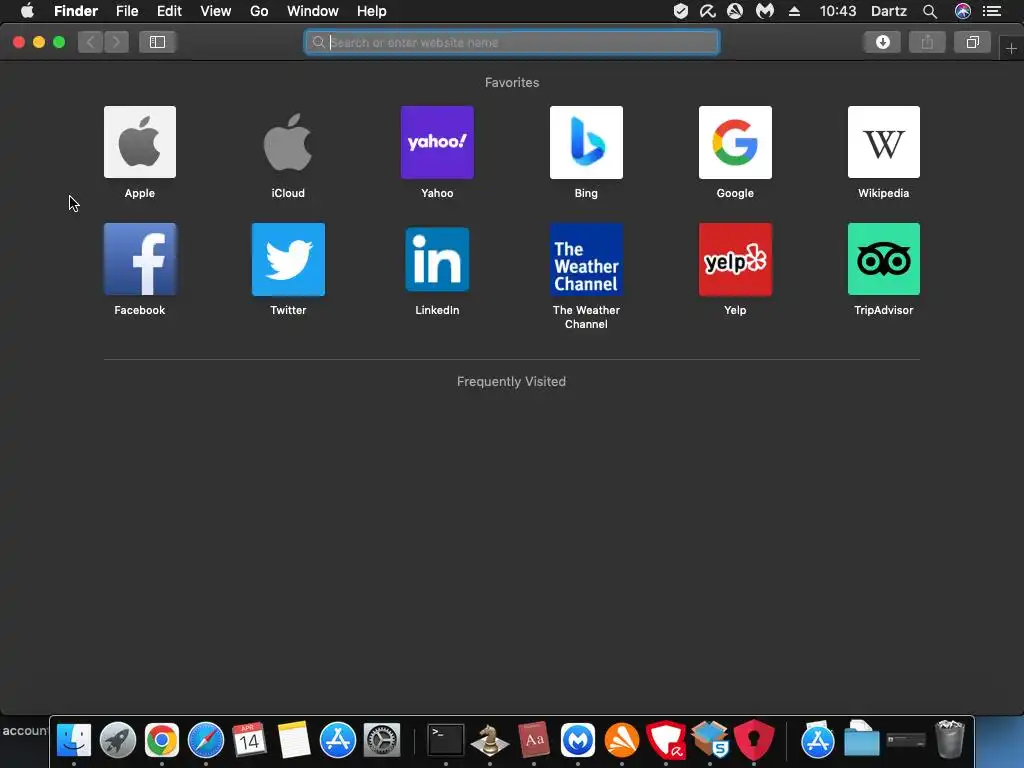
Task: Open the Go menu
Action: click(259, 11)
